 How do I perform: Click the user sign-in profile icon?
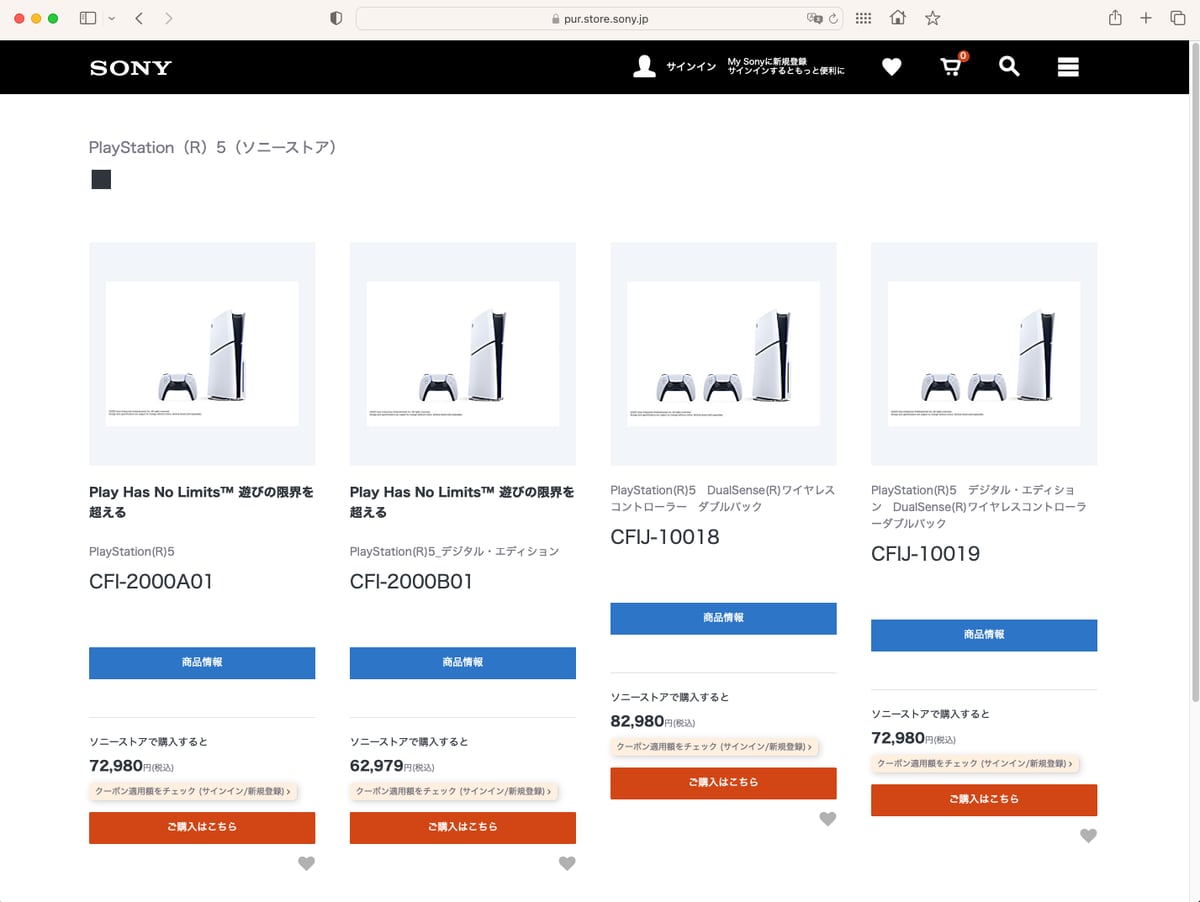[x=645, y=67]
